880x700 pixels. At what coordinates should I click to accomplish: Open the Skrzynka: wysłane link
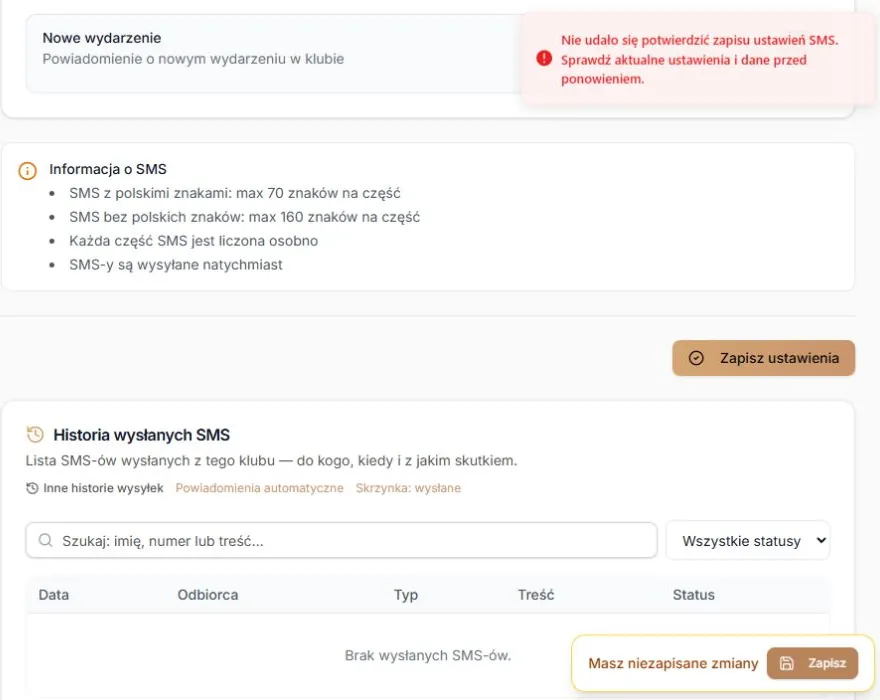pos(408,488)
